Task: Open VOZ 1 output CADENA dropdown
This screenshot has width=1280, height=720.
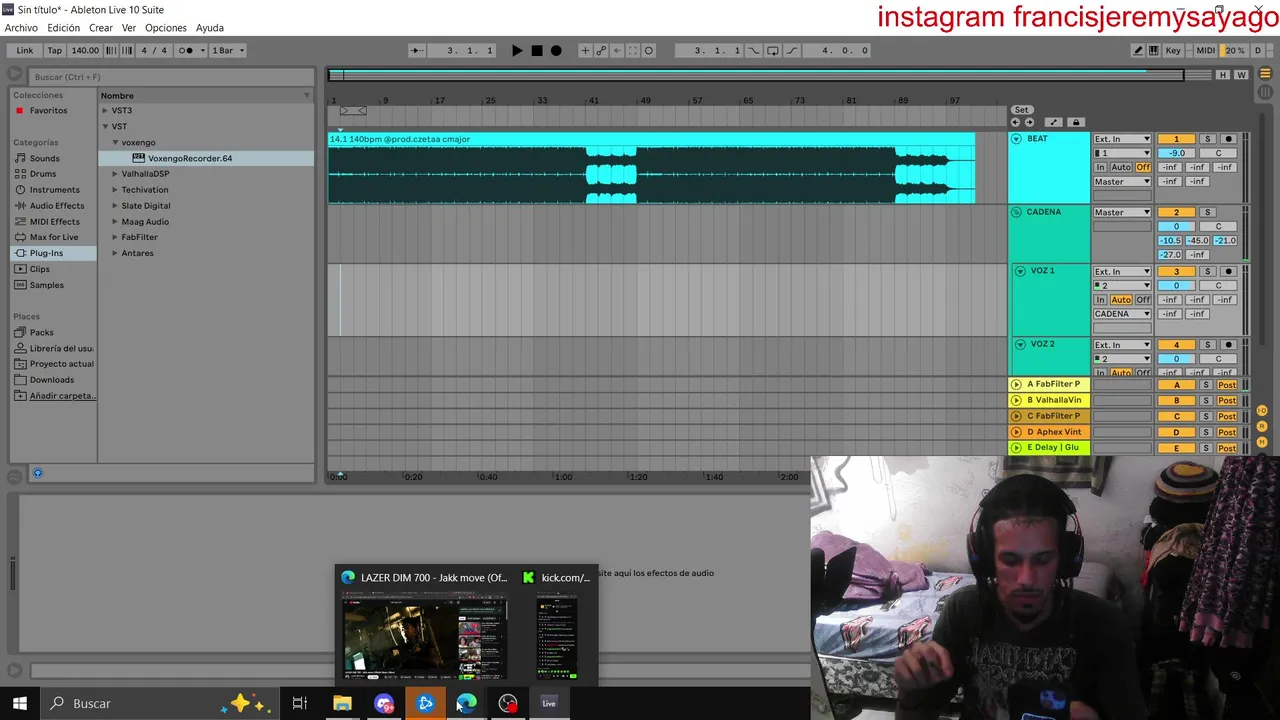Action: (x=1122, y=314)
